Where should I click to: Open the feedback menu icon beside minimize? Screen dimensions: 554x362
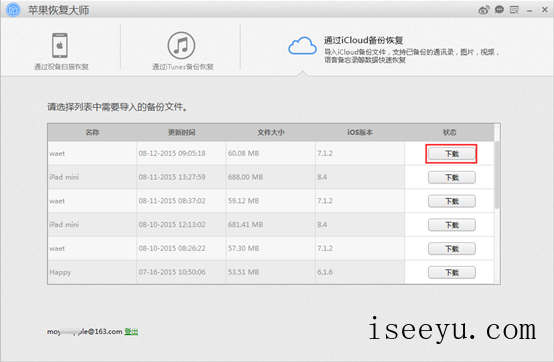(x=514, y=10)
